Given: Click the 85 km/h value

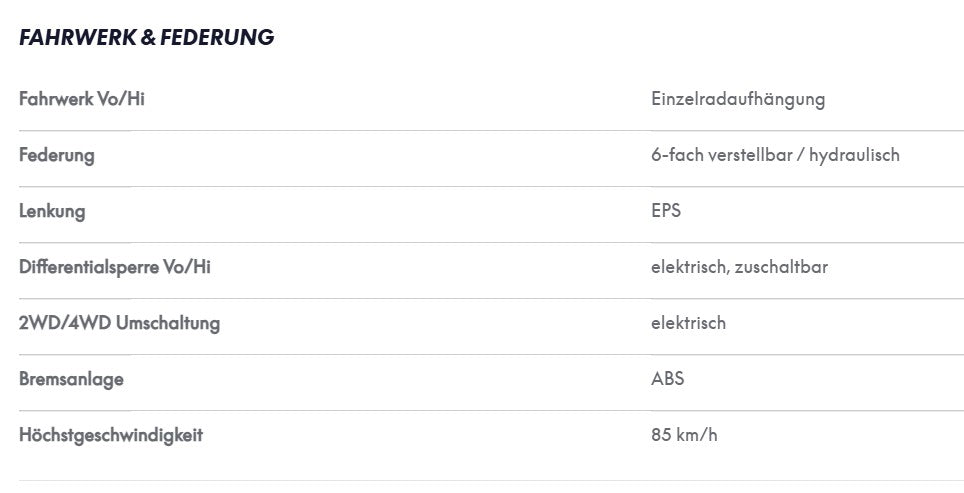Looking at the screenshot, I should point(684,435).
